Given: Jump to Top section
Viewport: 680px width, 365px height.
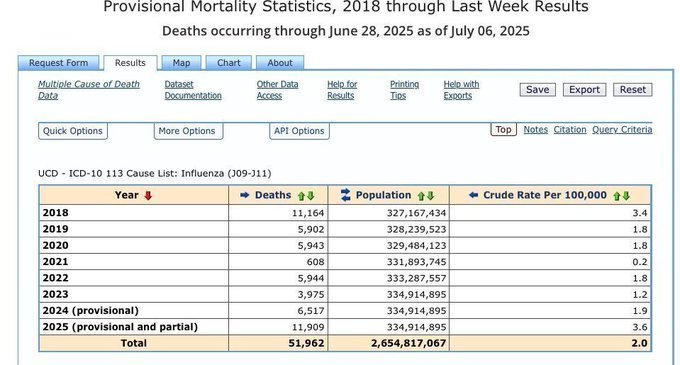Looking at the screenshot, I should (503, 130).
